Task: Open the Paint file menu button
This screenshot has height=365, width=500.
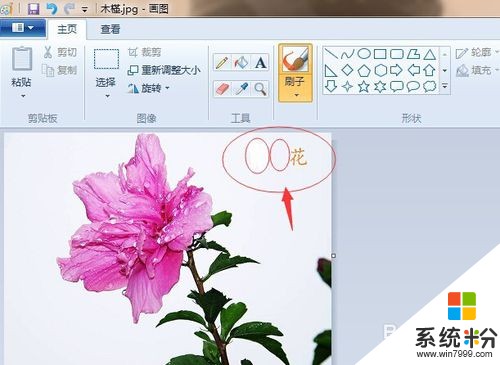Action: click(23, 27)
